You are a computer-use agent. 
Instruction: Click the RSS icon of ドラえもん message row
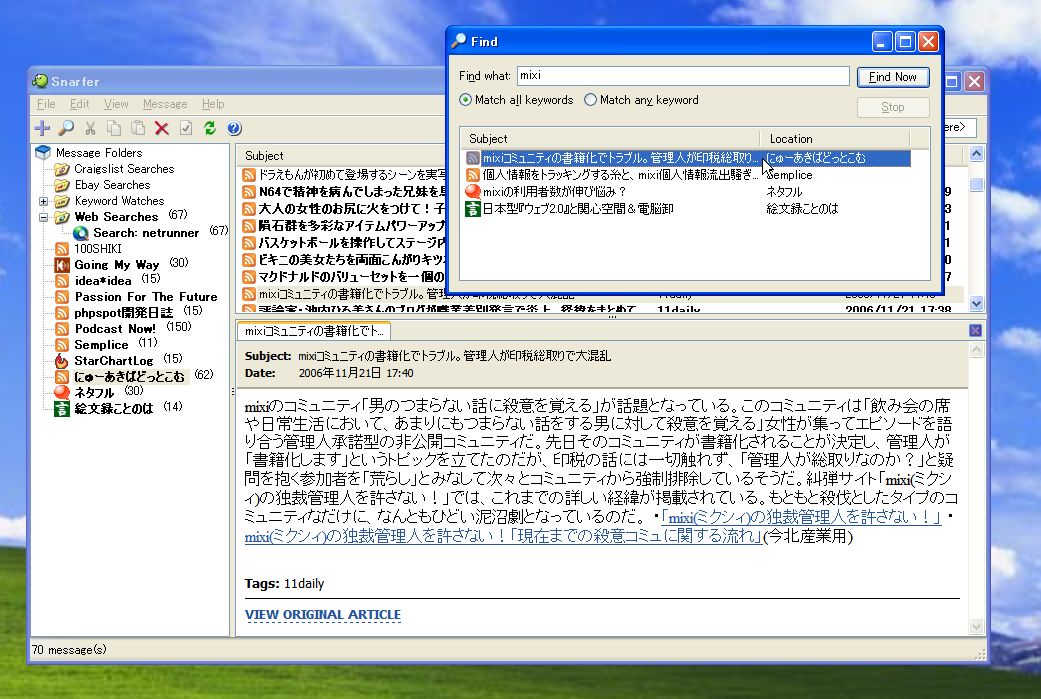[x=249, y=175]
